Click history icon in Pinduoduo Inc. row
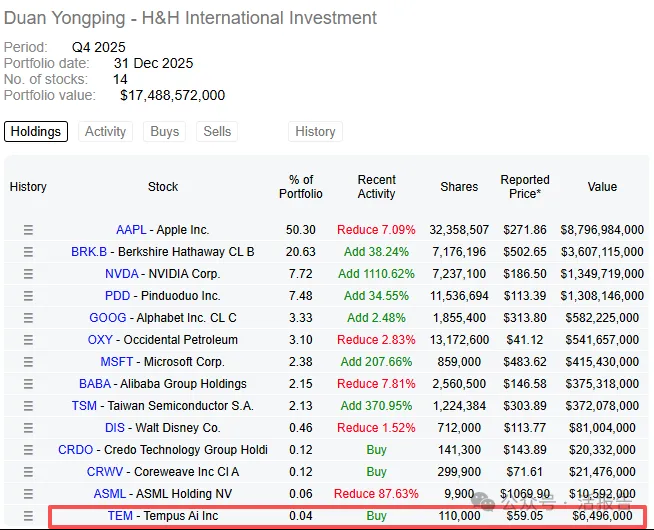The image size is (654, 530). pyautogui.click(x=28, y=296)
